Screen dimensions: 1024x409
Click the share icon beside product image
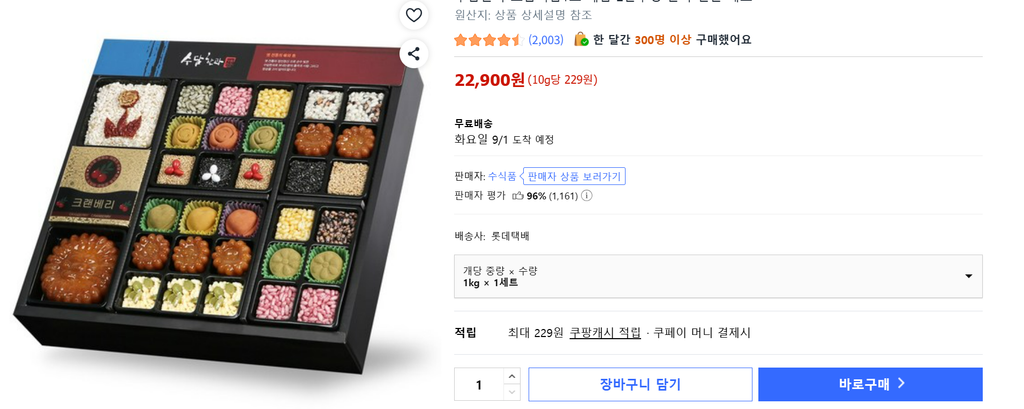413,54
